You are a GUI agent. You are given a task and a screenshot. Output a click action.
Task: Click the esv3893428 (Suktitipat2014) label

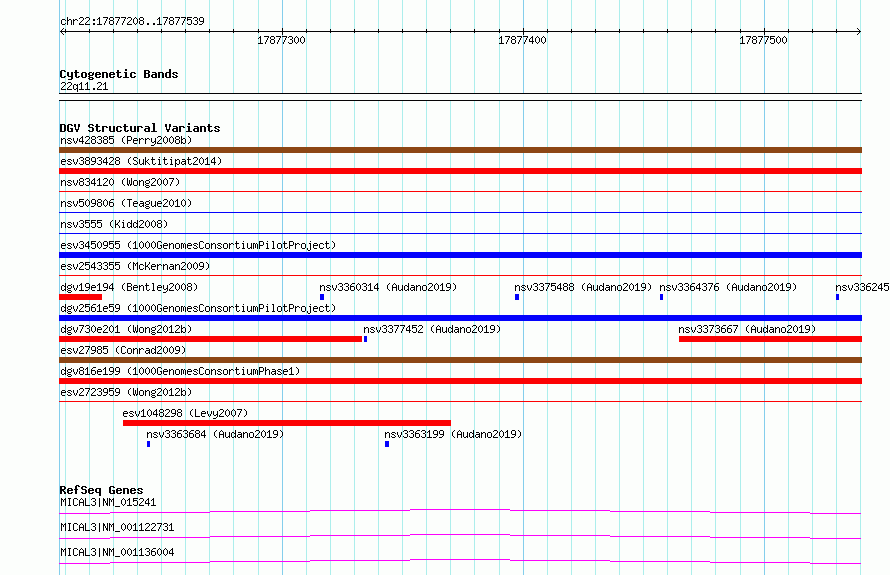[141, 161]
